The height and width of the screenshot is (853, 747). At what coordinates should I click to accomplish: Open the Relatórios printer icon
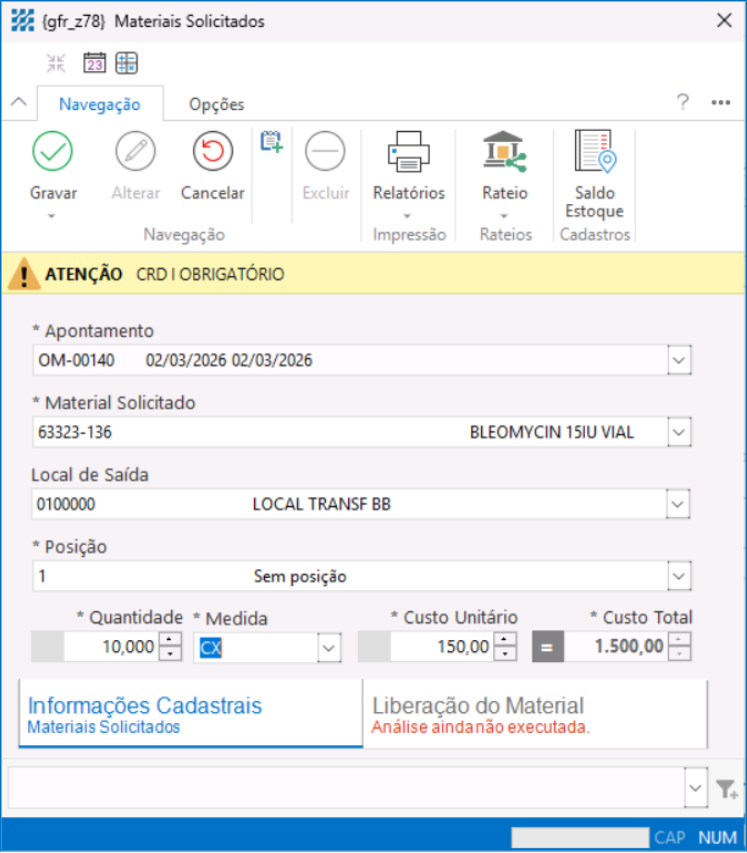coord(408,152)
